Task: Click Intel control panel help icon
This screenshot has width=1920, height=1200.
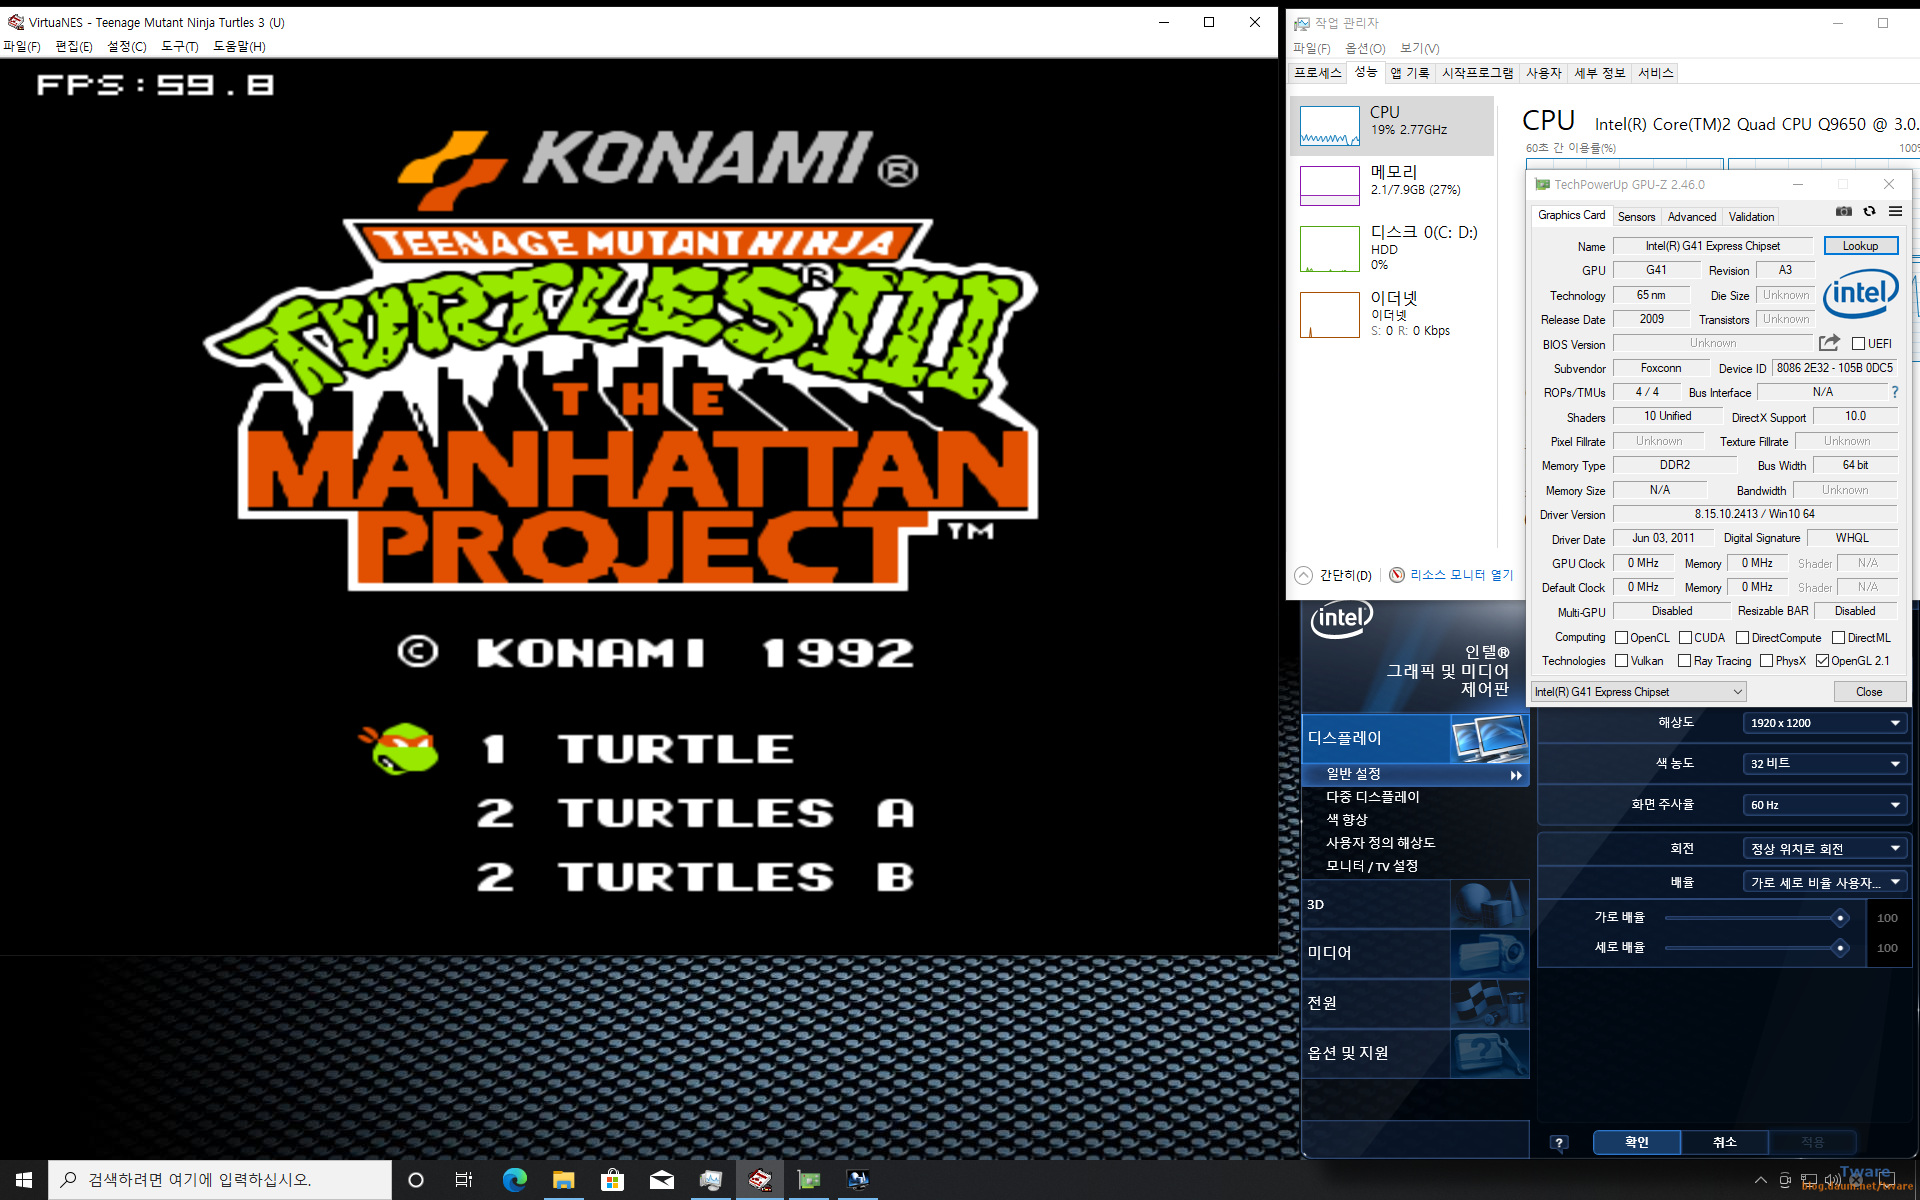Action: [x=1559, y=1142]
